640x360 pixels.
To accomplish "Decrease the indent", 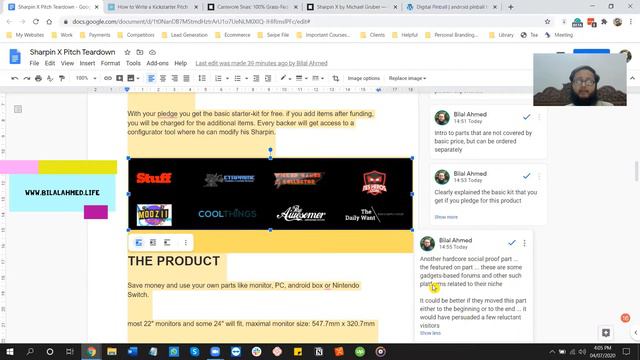I will click(256, 78).
